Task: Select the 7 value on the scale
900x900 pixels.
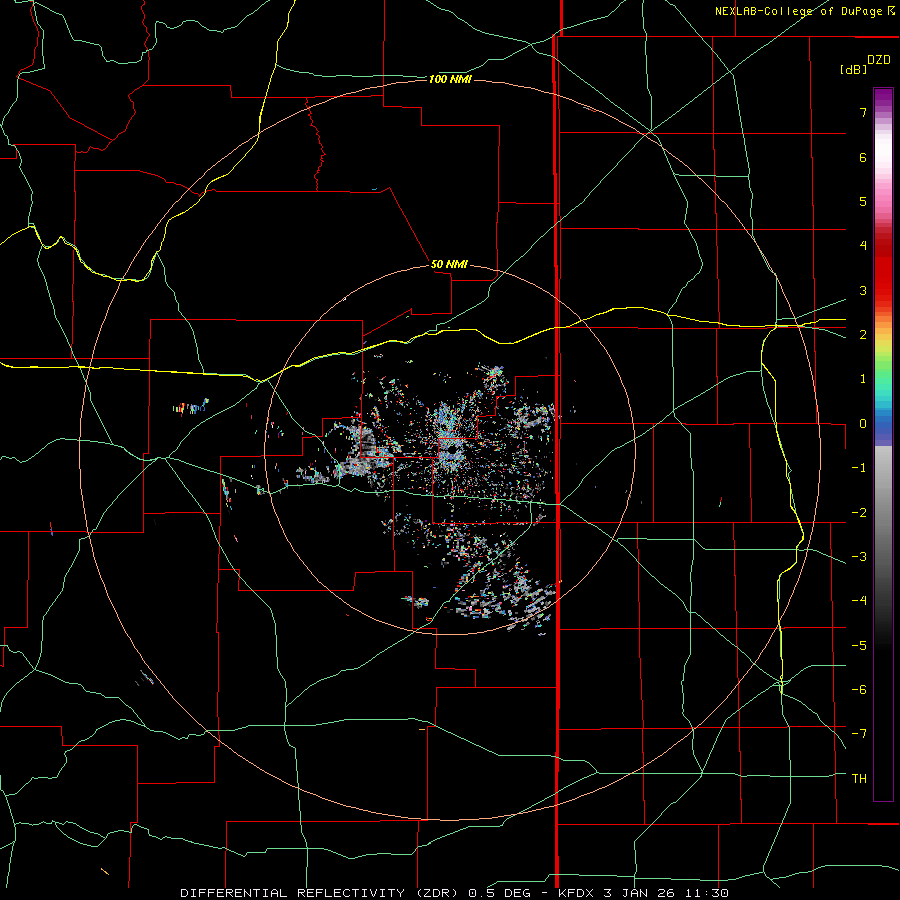Action: point(863,112)
